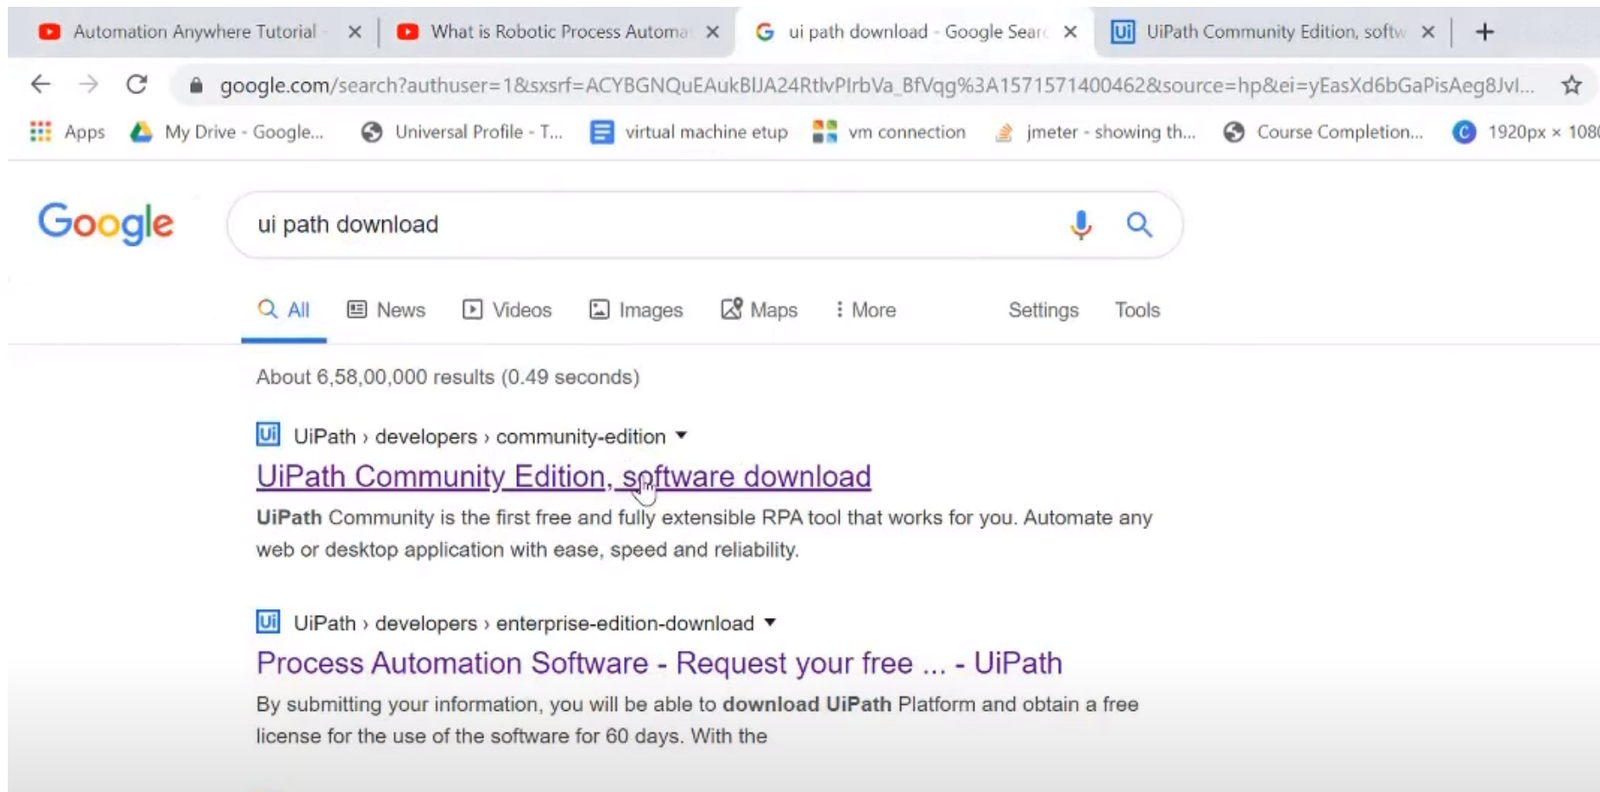The height and width of the screenshot is (792, 1600).
Task: Go back with the browser back arrow
Action: pos(40,85)
